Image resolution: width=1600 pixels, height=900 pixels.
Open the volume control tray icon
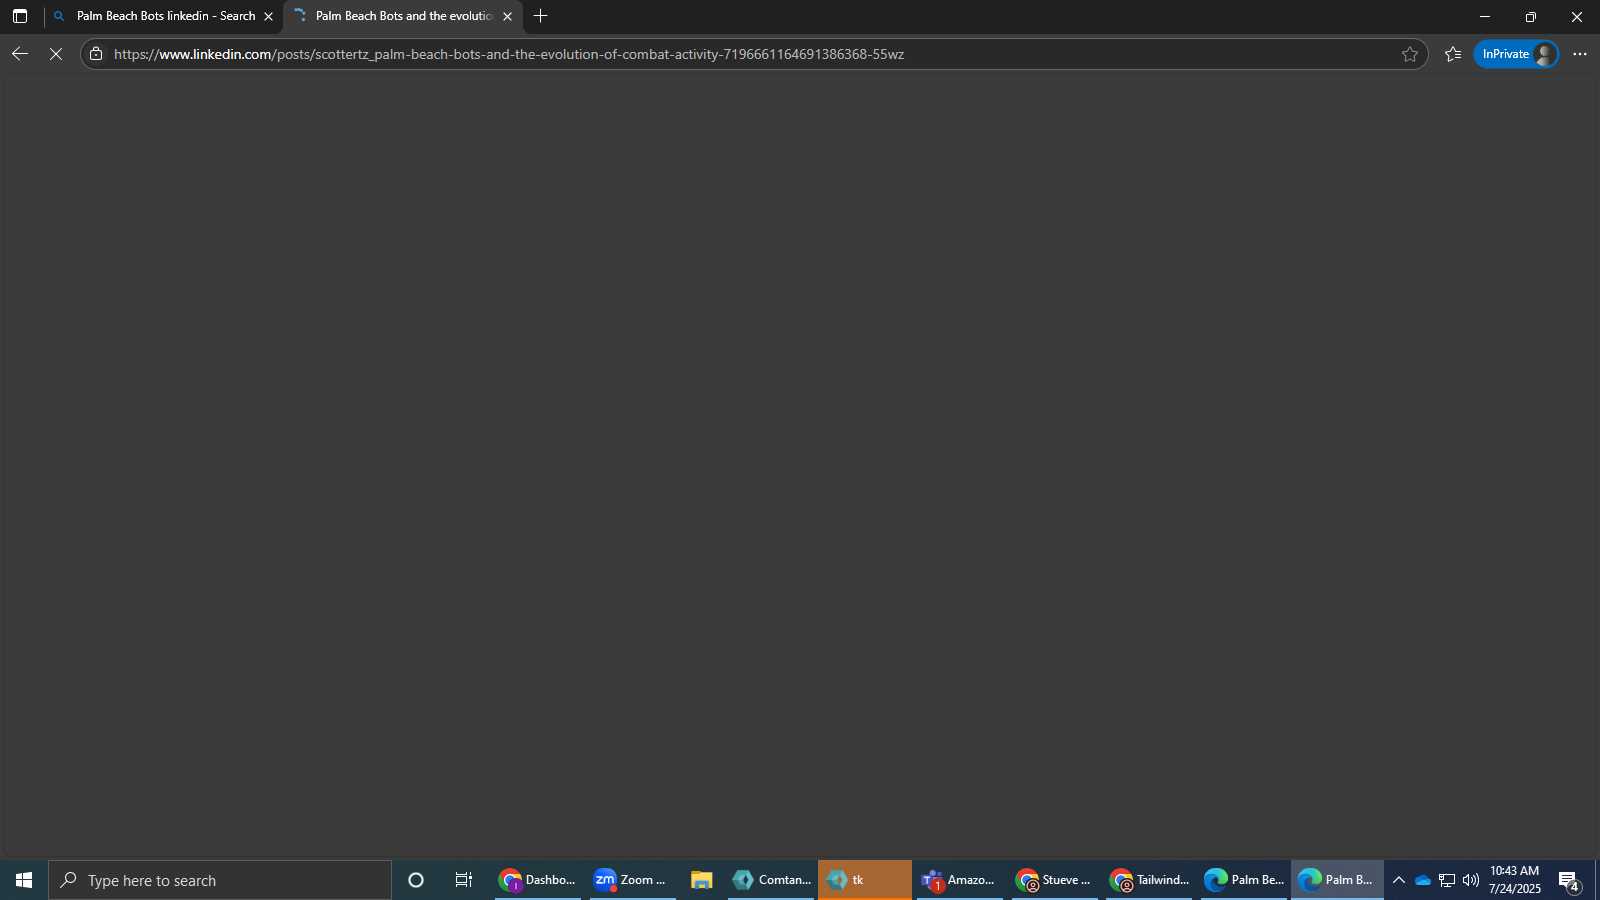(1471, 880)
